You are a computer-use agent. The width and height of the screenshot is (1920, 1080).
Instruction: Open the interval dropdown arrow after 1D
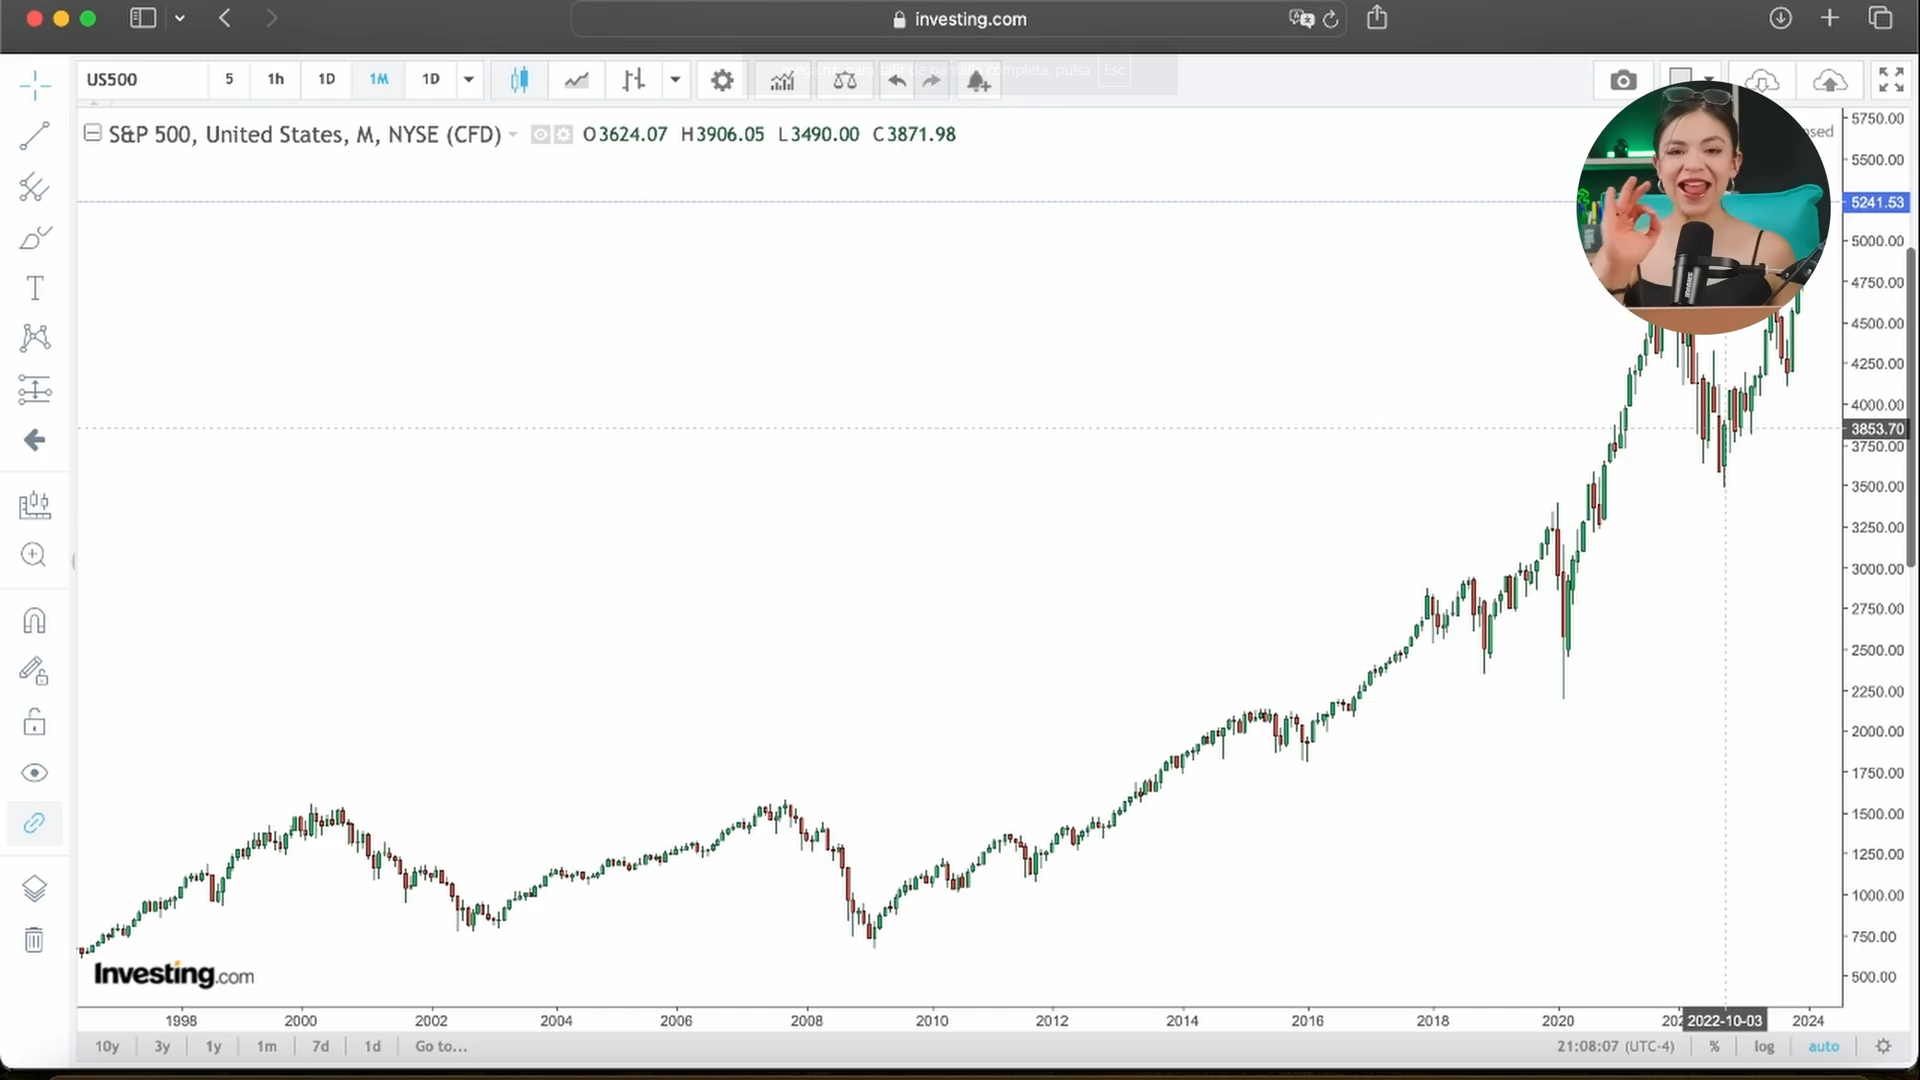tap(469, 80)
